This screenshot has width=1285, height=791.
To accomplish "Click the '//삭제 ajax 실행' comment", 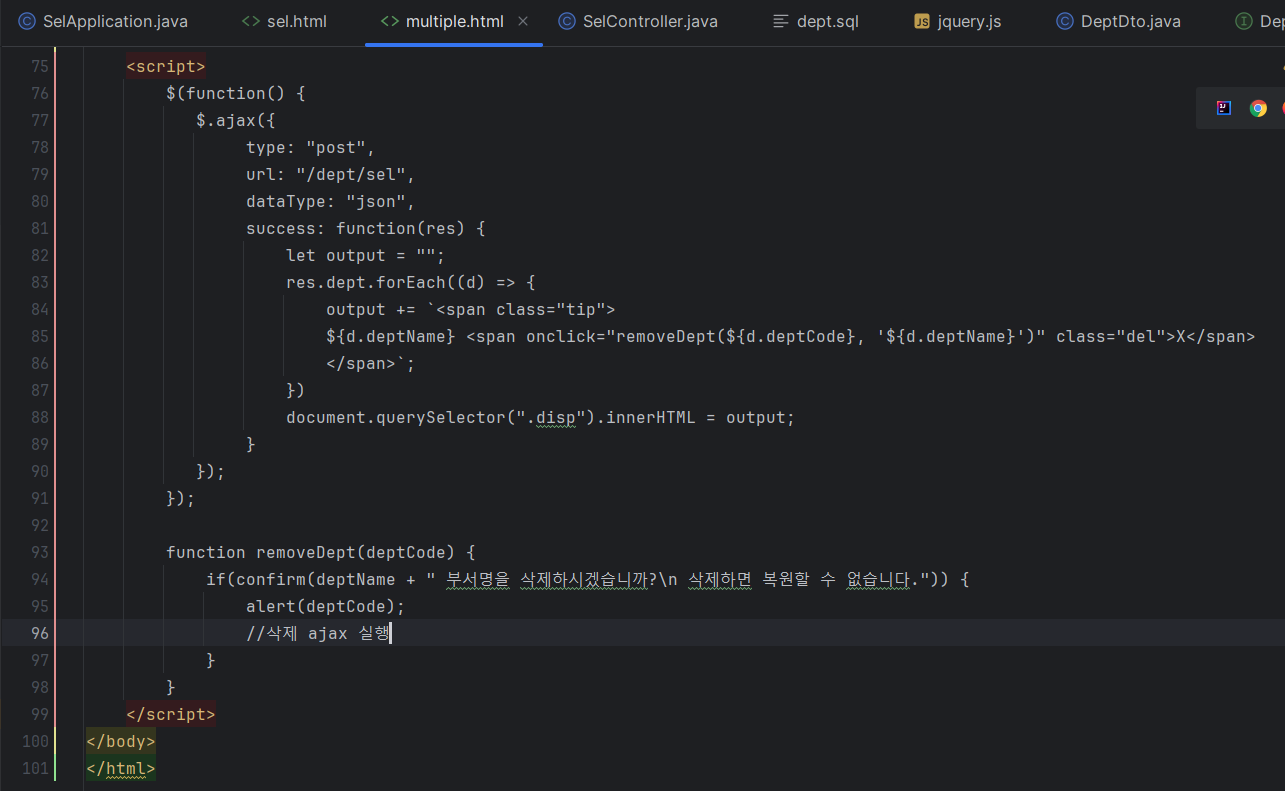I will pos(317,633).
